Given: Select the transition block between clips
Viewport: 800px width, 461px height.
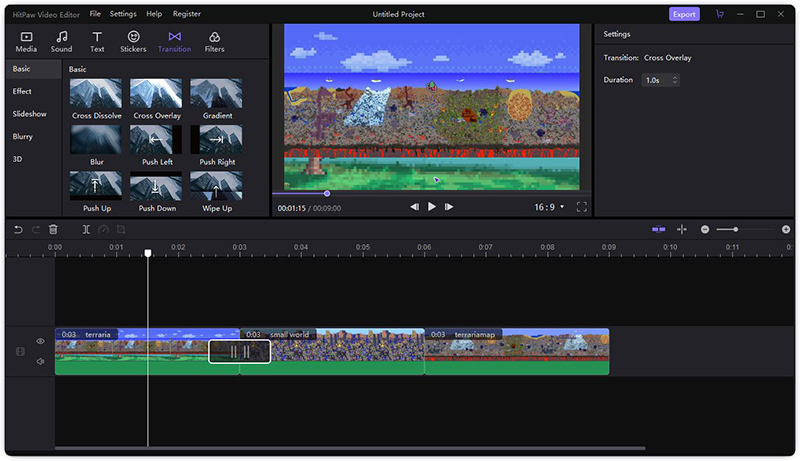Looking at the screenshot, I should (239, 351).
